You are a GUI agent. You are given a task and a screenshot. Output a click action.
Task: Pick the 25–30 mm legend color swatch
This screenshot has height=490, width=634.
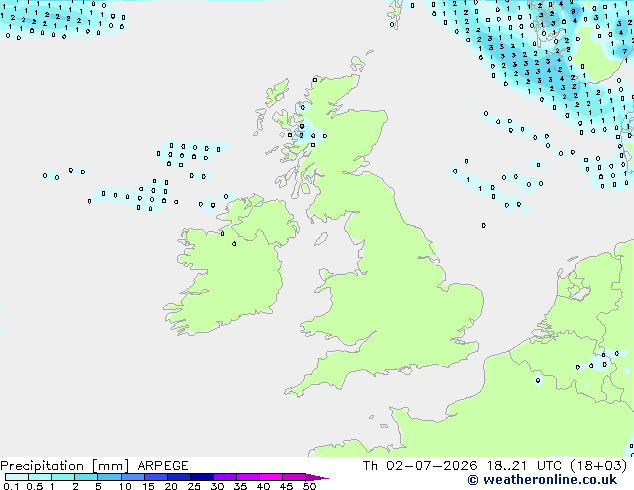click(201, 477)
